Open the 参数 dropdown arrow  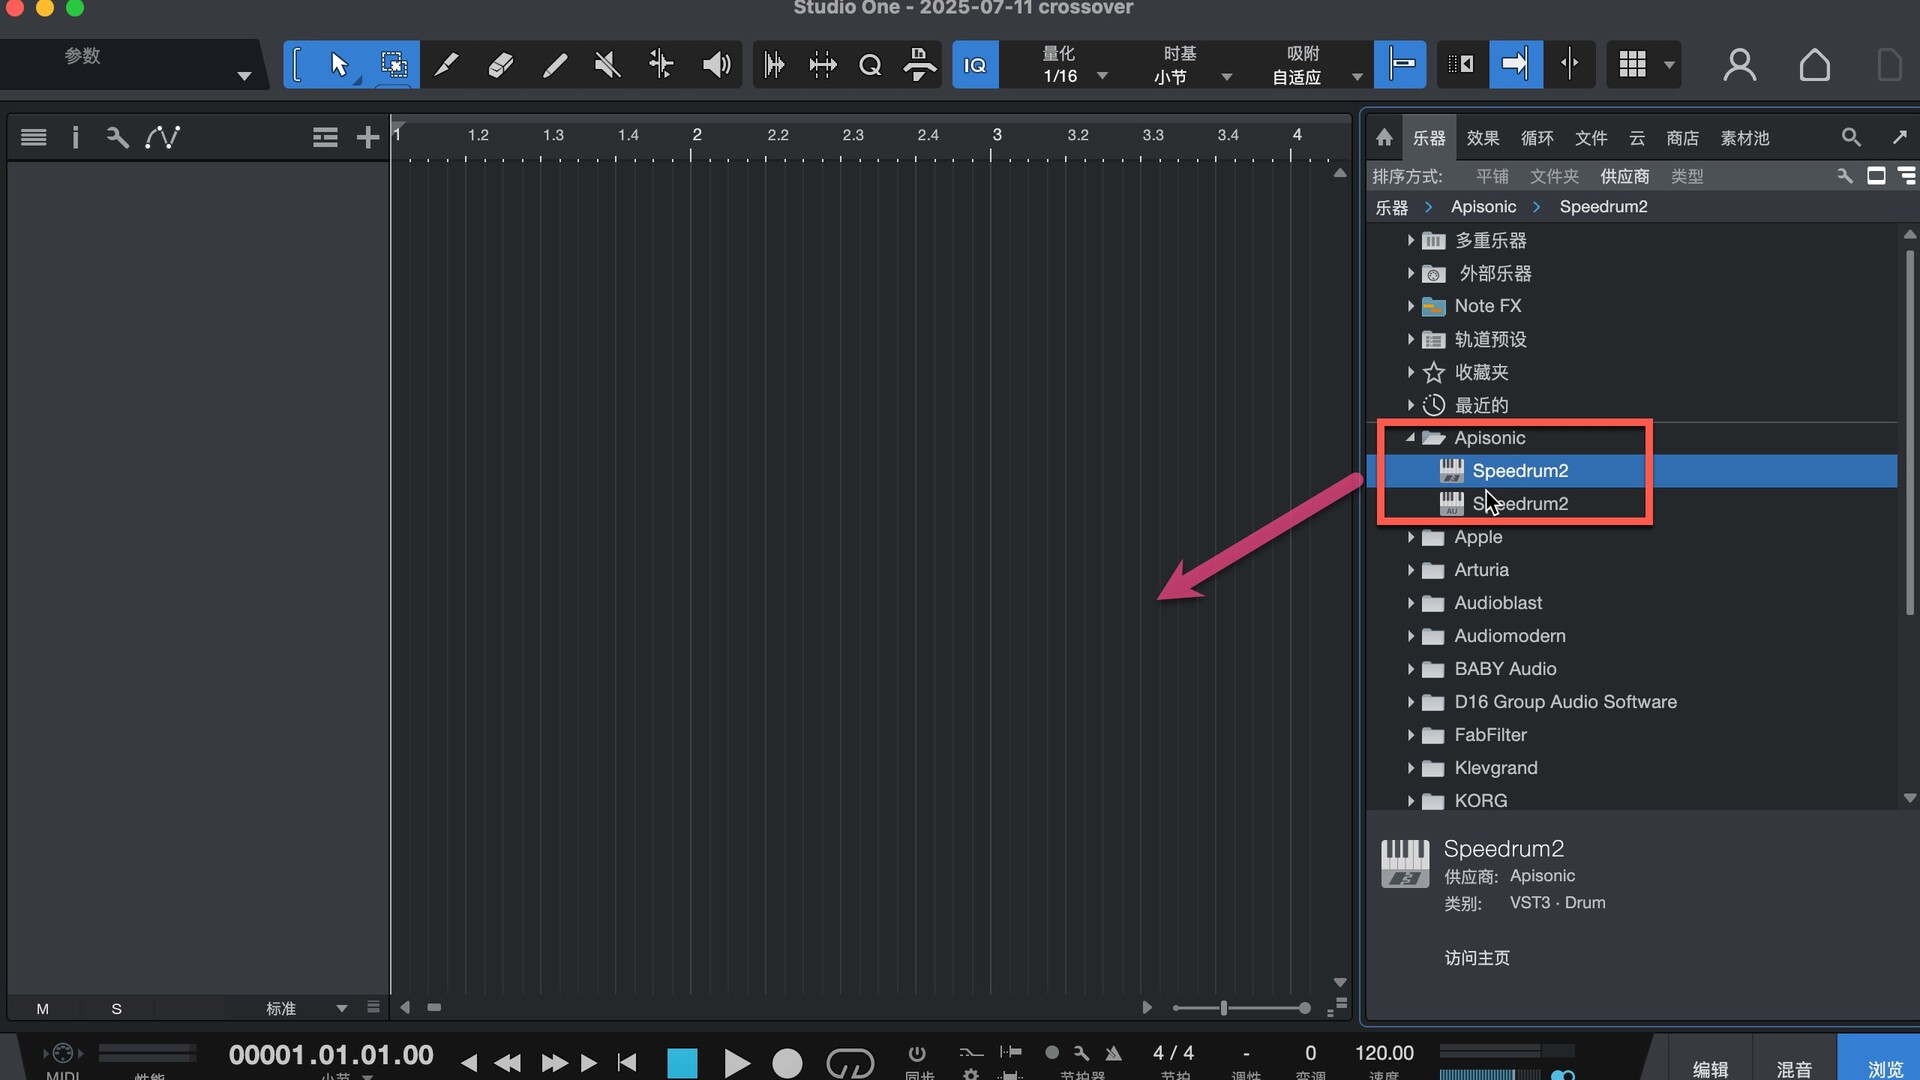[x=244, y=77]
